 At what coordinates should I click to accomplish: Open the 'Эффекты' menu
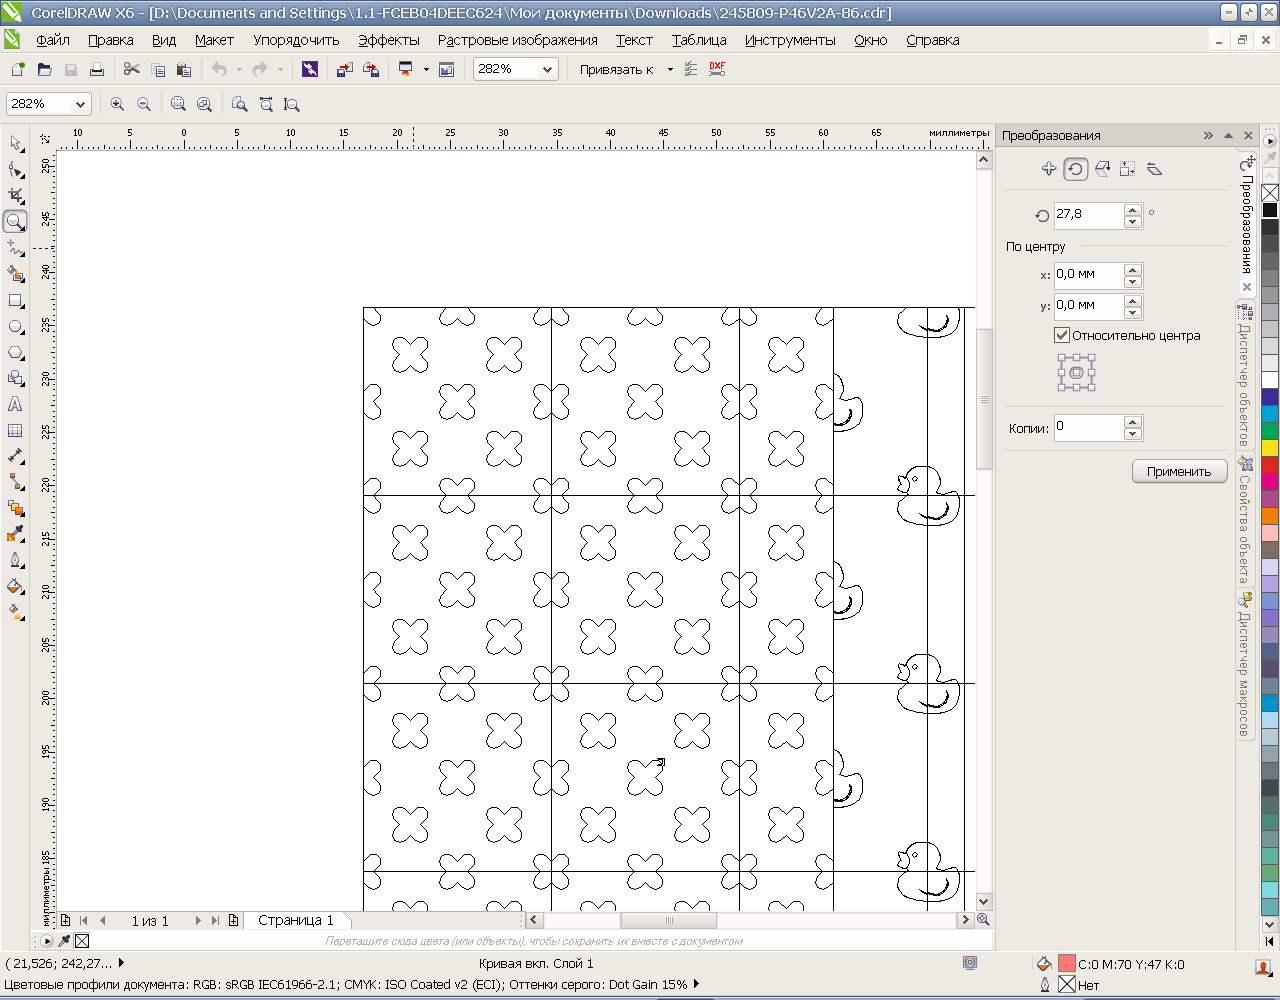pos(388,40)
